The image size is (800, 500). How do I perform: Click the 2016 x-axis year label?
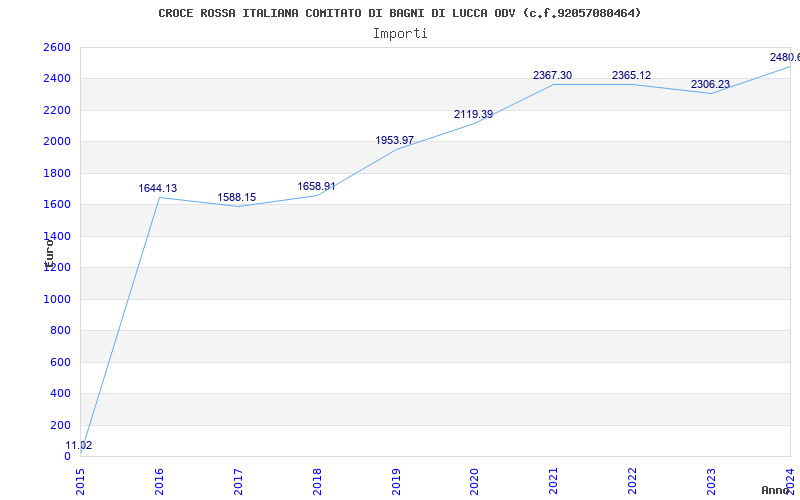coord(160,478)
